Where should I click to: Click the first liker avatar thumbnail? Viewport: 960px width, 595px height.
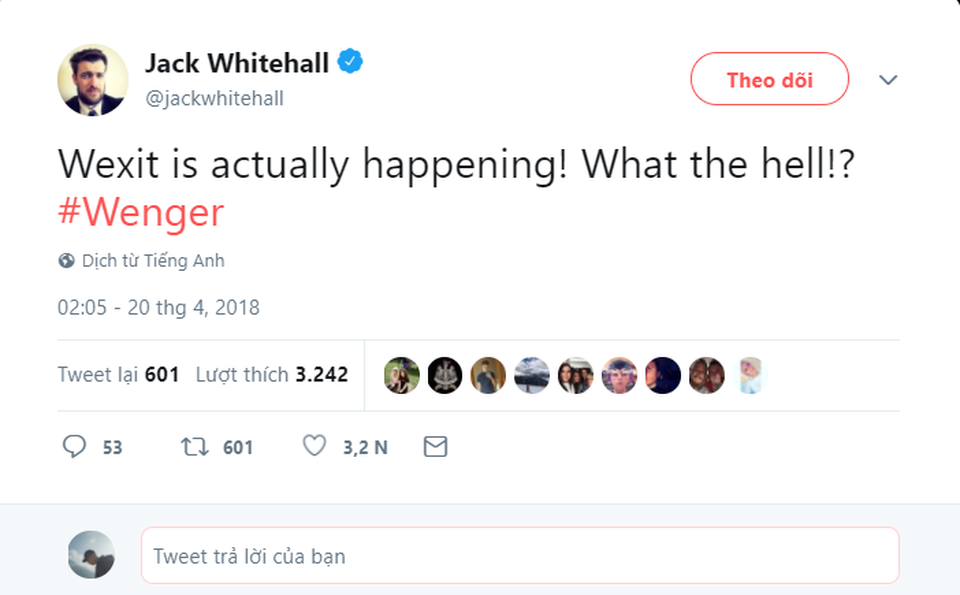(x=402, y=375)
